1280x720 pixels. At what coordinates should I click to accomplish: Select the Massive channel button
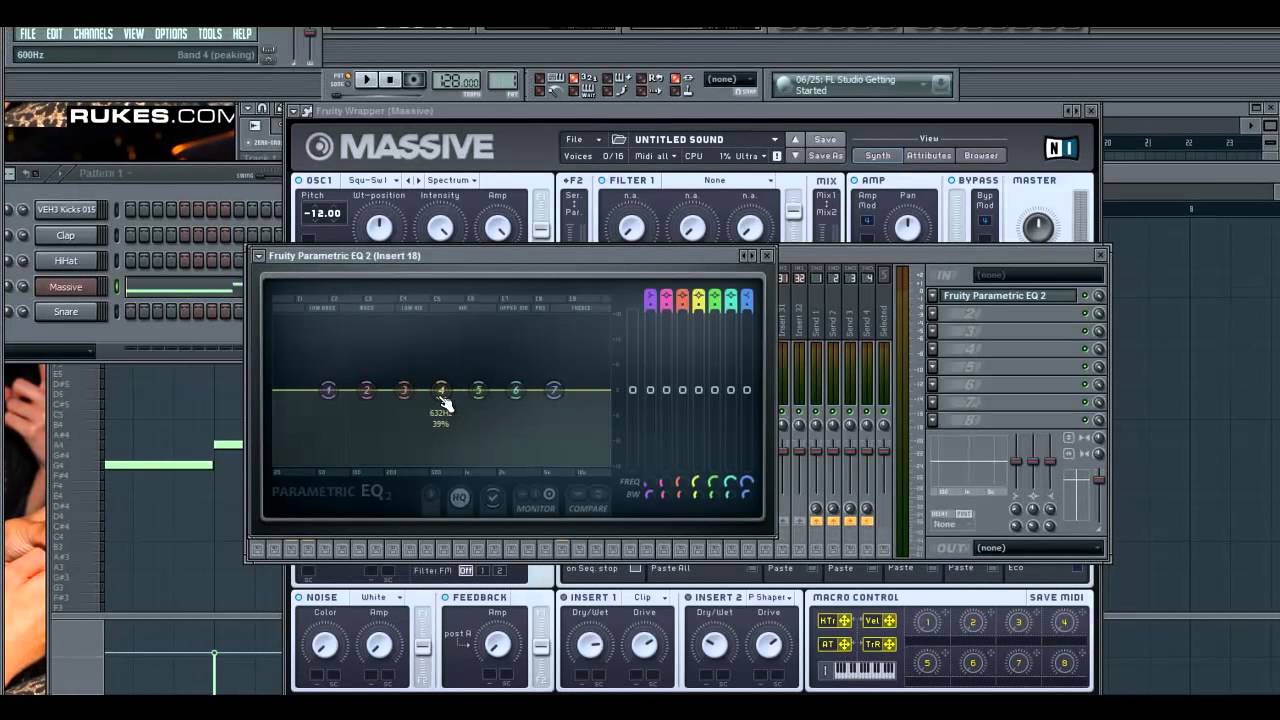[x=66, y=287]
